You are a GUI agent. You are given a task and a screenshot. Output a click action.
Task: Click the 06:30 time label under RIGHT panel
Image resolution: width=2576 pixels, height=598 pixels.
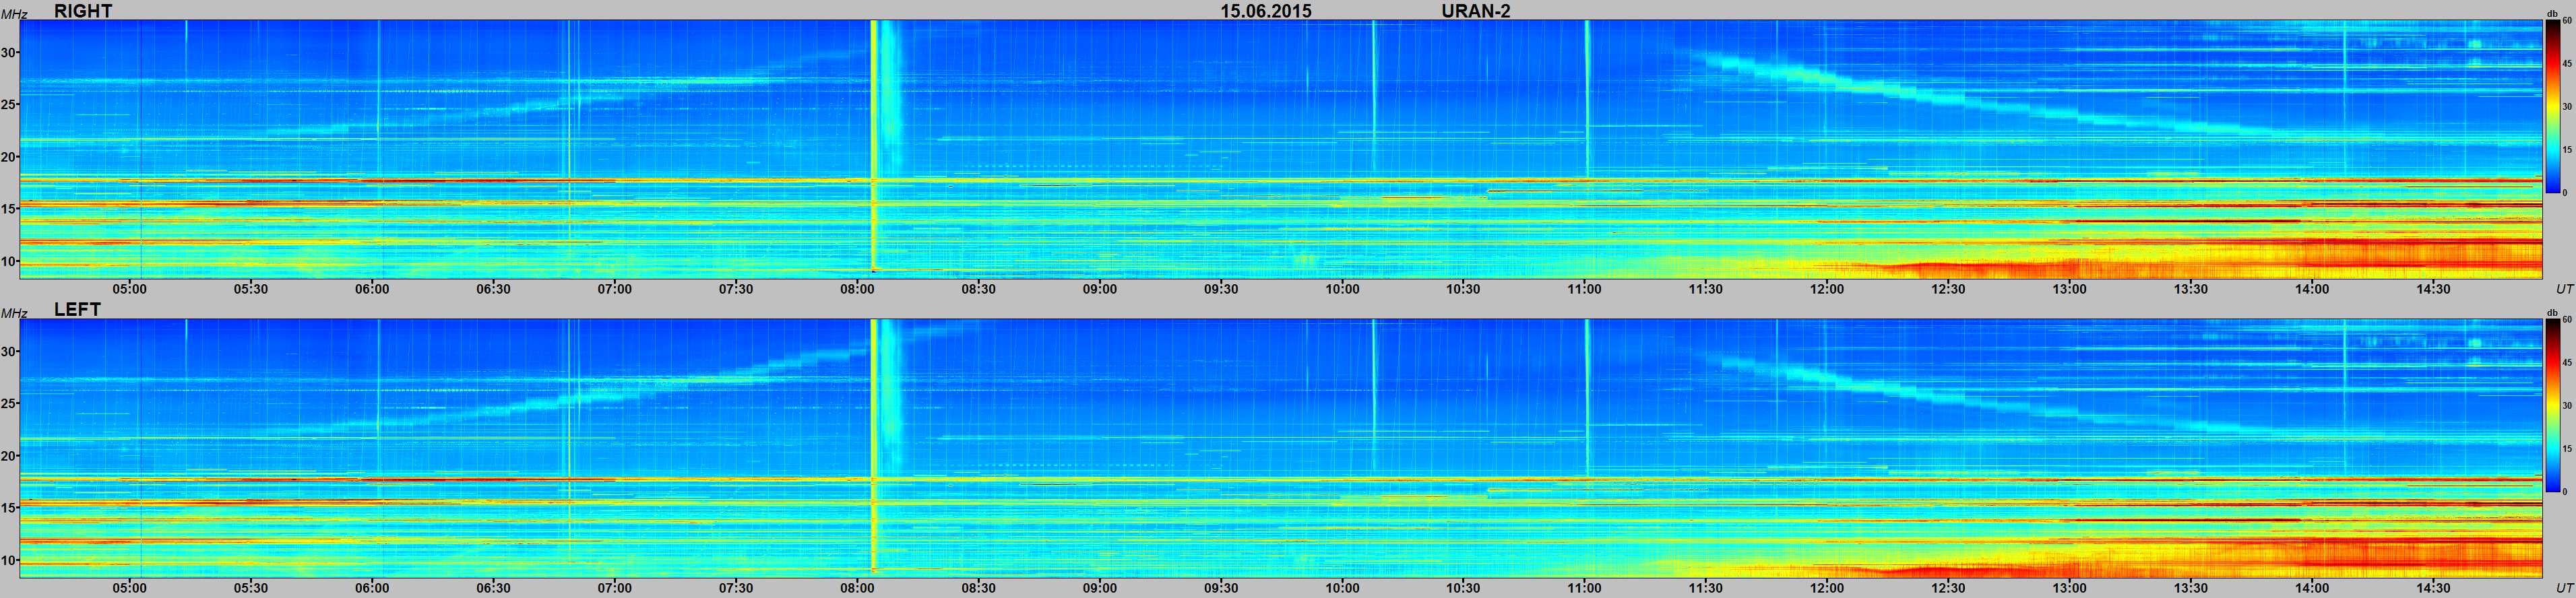click(x=493, y=289)
